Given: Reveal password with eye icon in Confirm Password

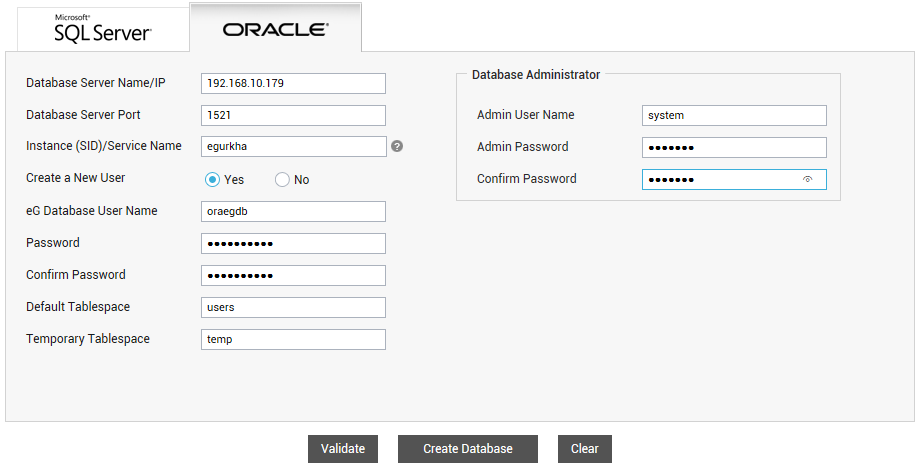Looking at the screenshot, I should pyautogui.click(x=807, y=179).
